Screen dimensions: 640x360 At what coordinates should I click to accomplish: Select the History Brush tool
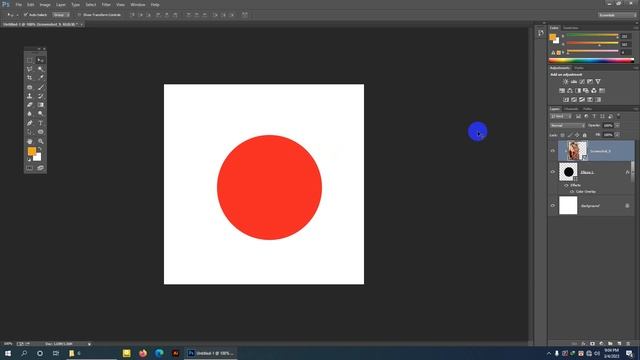pos(40,96)
